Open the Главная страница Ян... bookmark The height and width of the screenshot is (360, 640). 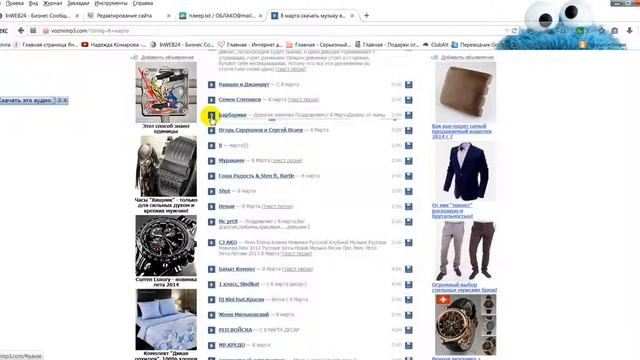[46, 44]
